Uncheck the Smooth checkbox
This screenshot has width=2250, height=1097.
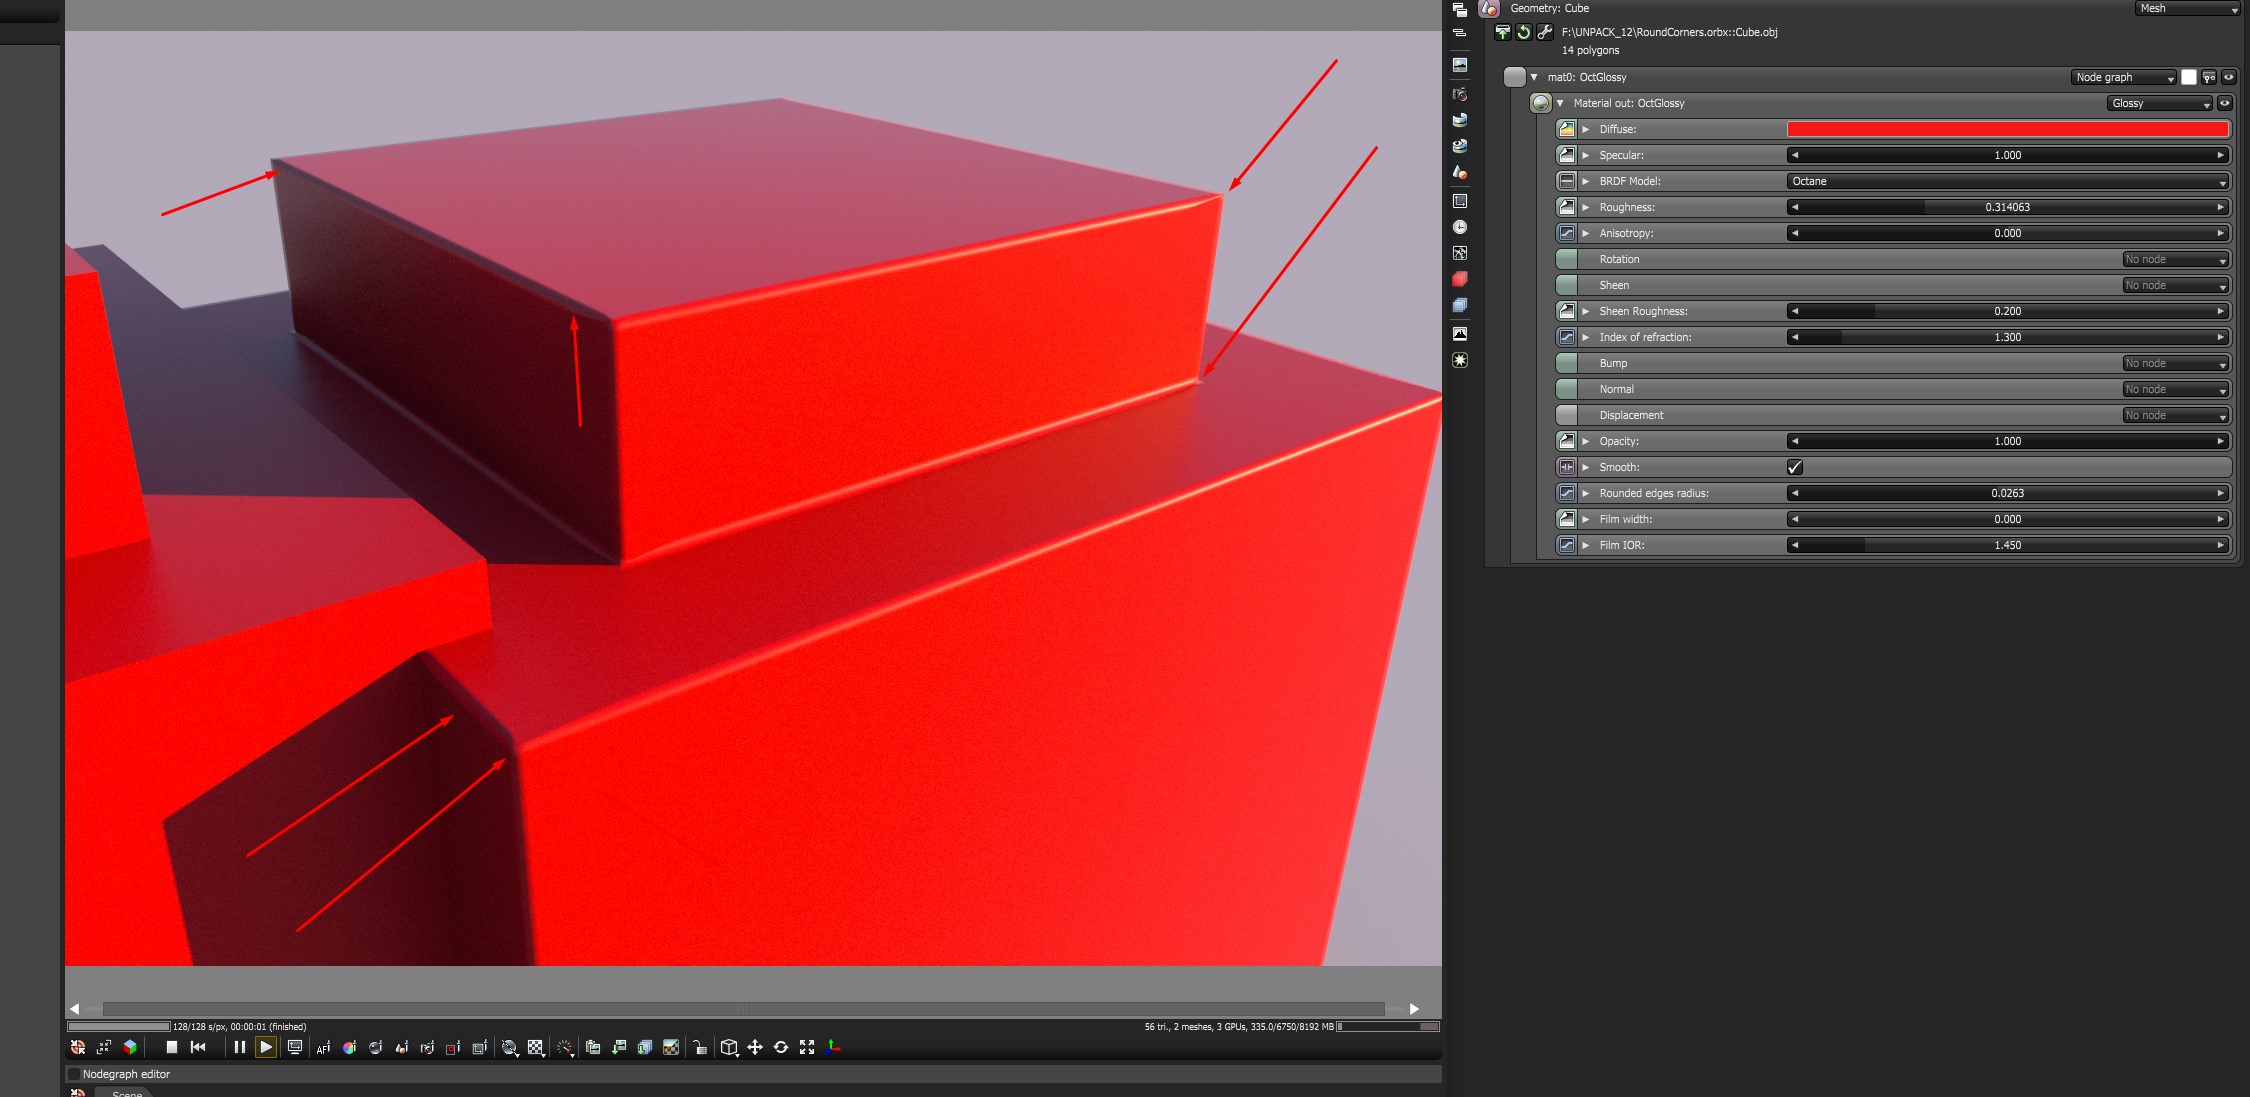(x=1795, y=467)
